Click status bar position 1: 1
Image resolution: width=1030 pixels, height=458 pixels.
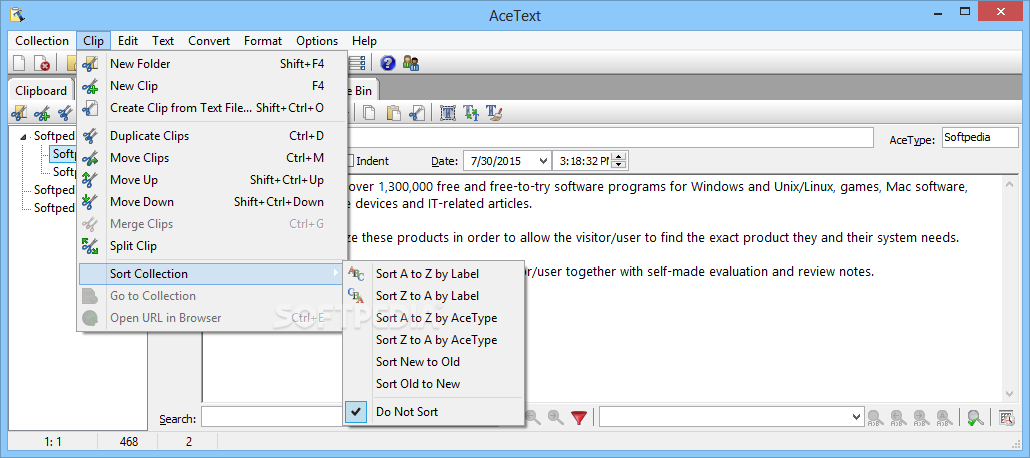pos(53,442)
